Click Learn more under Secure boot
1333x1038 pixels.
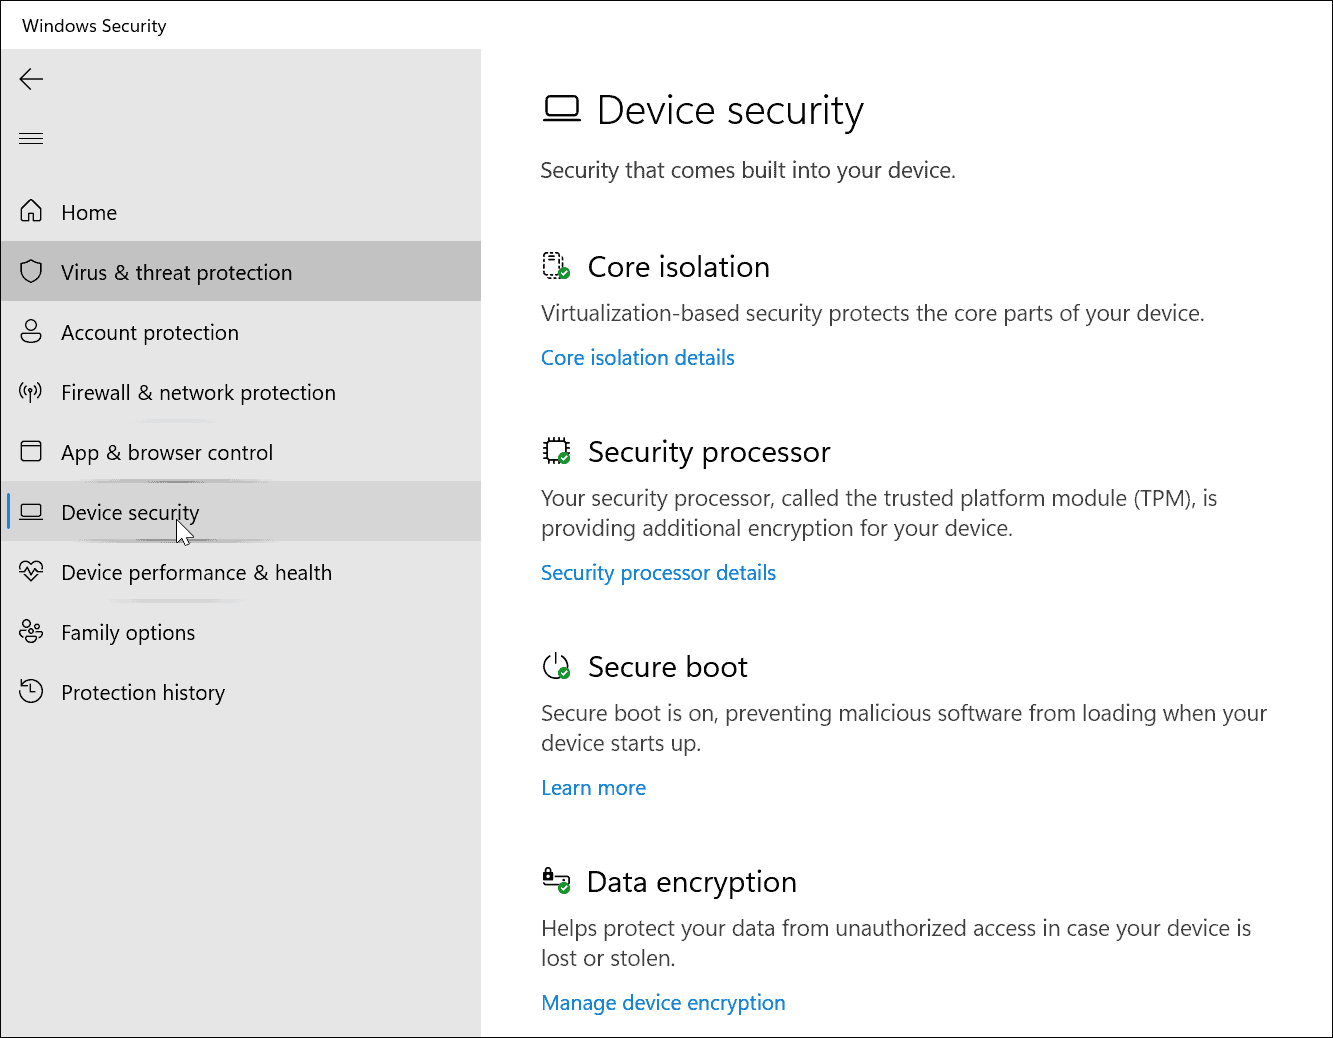[x=593, y=787]
